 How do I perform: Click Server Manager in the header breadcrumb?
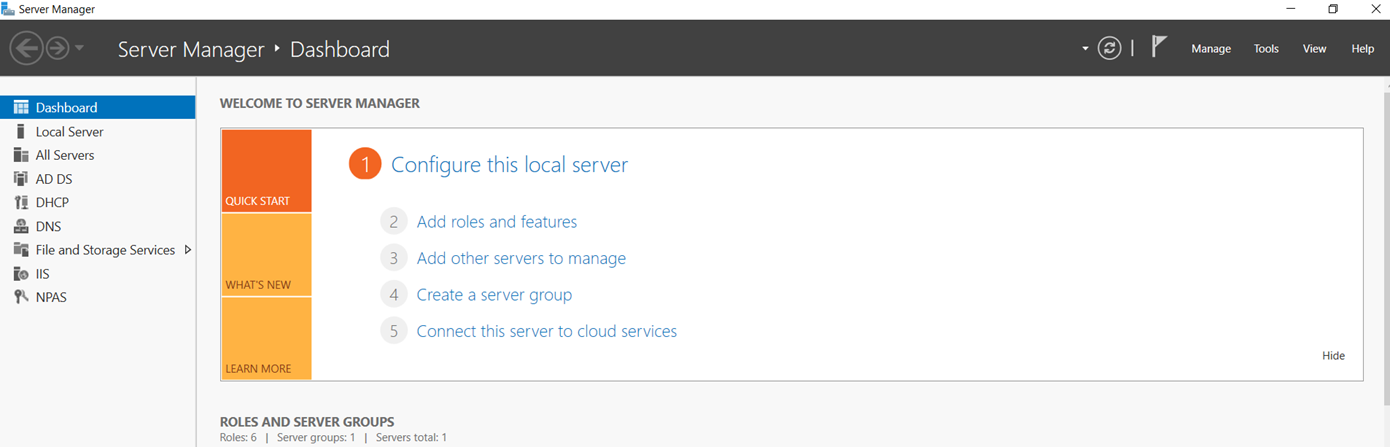point(191,49)
